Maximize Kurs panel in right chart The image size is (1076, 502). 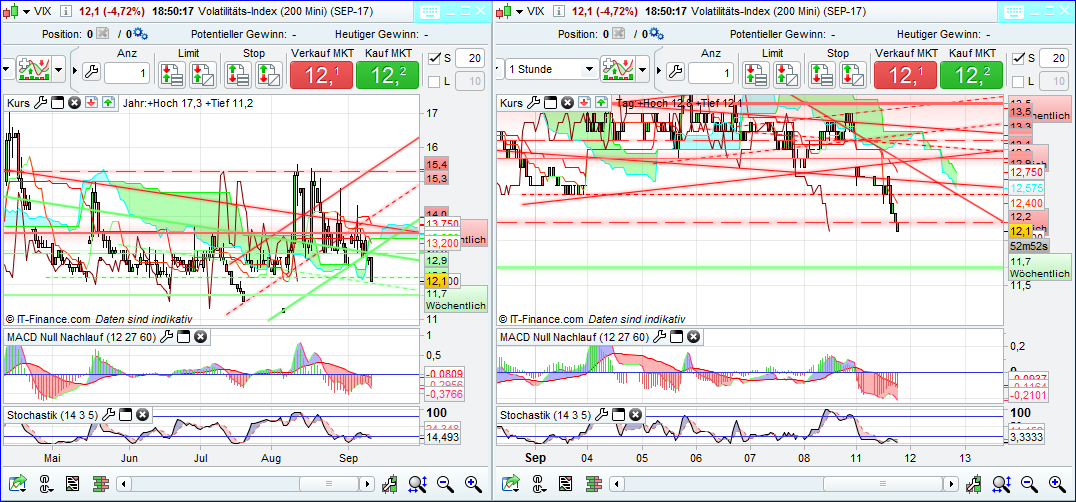click(x=550, y=103)
